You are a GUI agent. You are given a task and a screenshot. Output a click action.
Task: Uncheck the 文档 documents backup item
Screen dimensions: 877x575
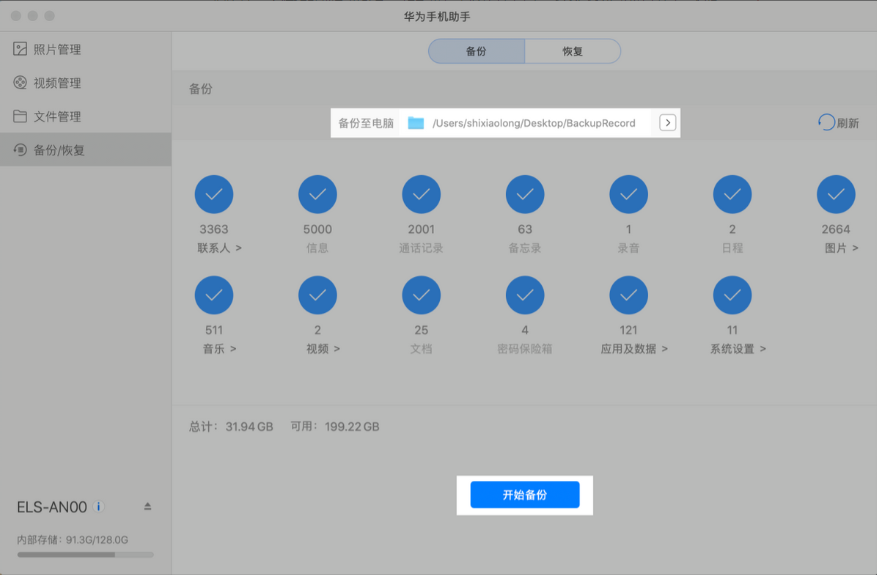click(421, 295)
